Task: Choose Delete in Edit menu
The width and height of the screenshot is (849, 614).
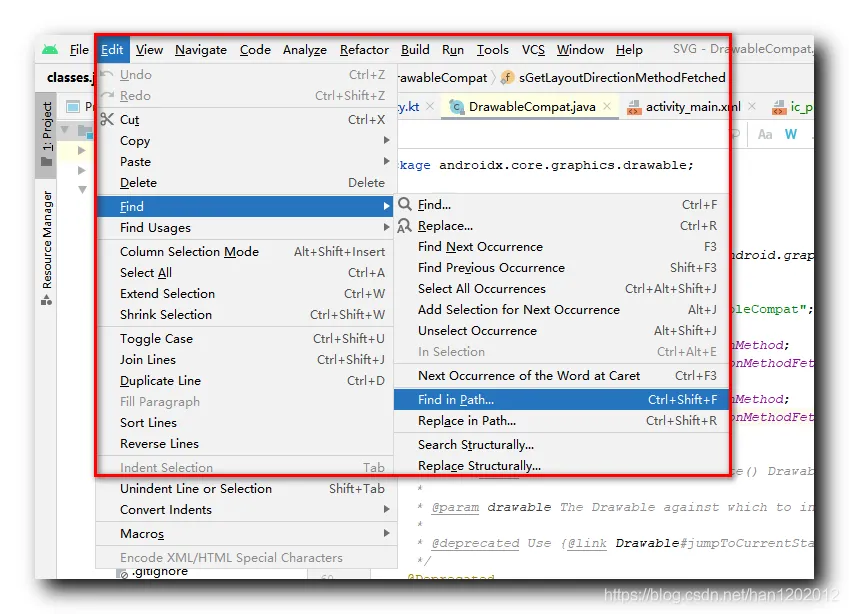Action: (245, 183)
